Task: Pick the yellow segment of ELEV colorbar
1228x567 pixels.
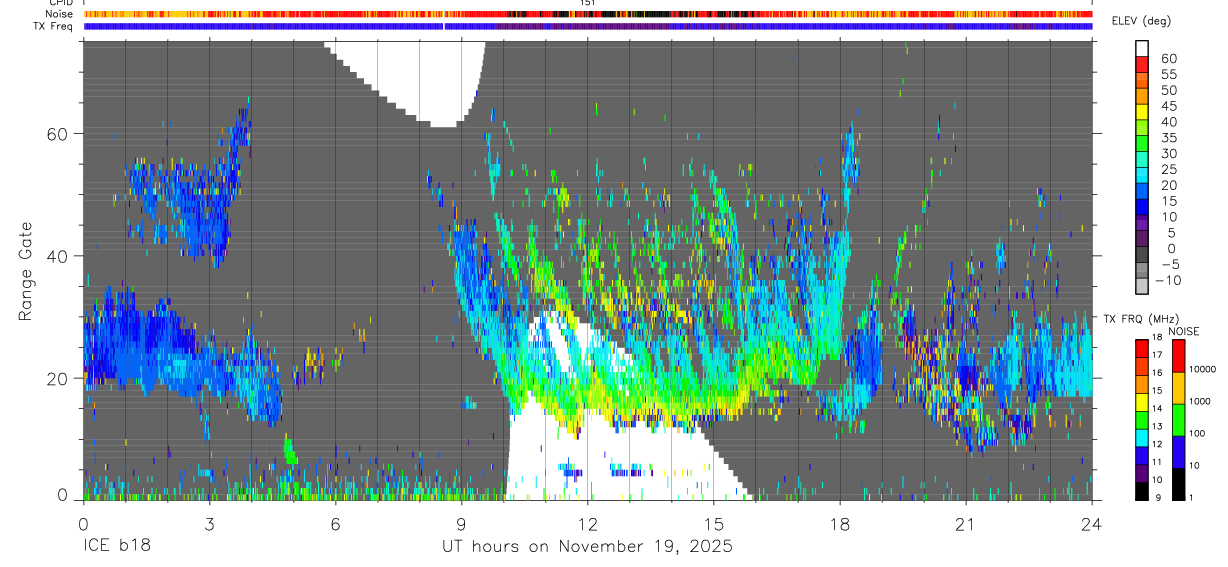Action: point(1142,112)
